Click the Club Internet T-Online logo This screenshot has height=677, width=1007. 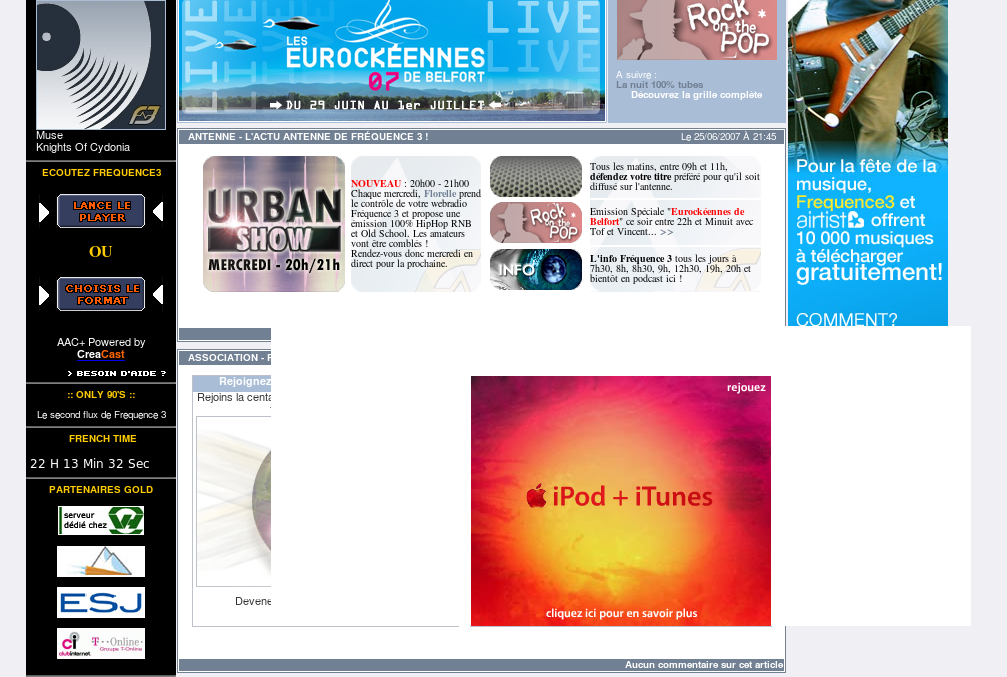(x=101, y=643)
